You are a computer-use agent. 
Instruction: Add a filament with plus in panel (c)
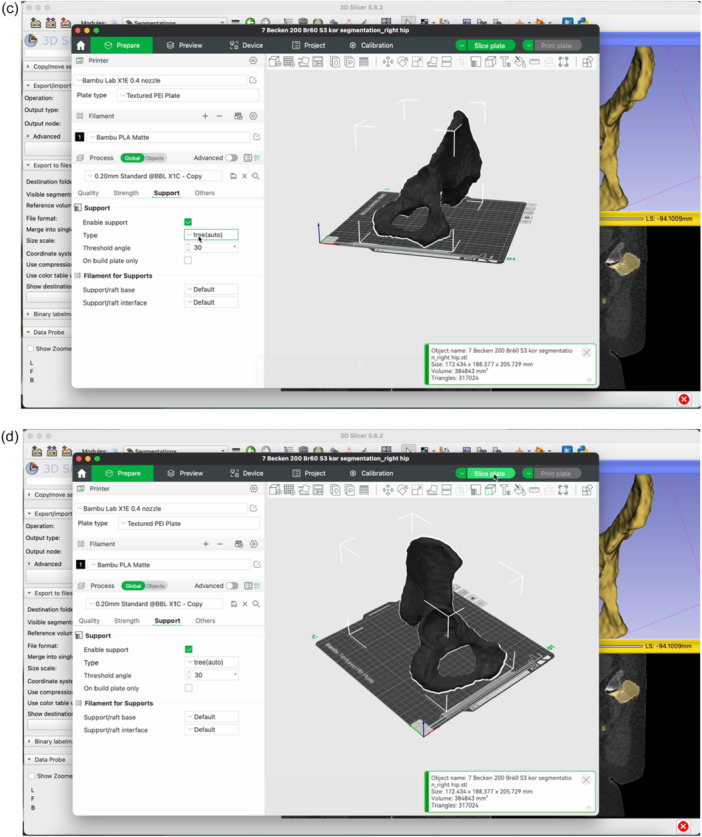[205, 116]
